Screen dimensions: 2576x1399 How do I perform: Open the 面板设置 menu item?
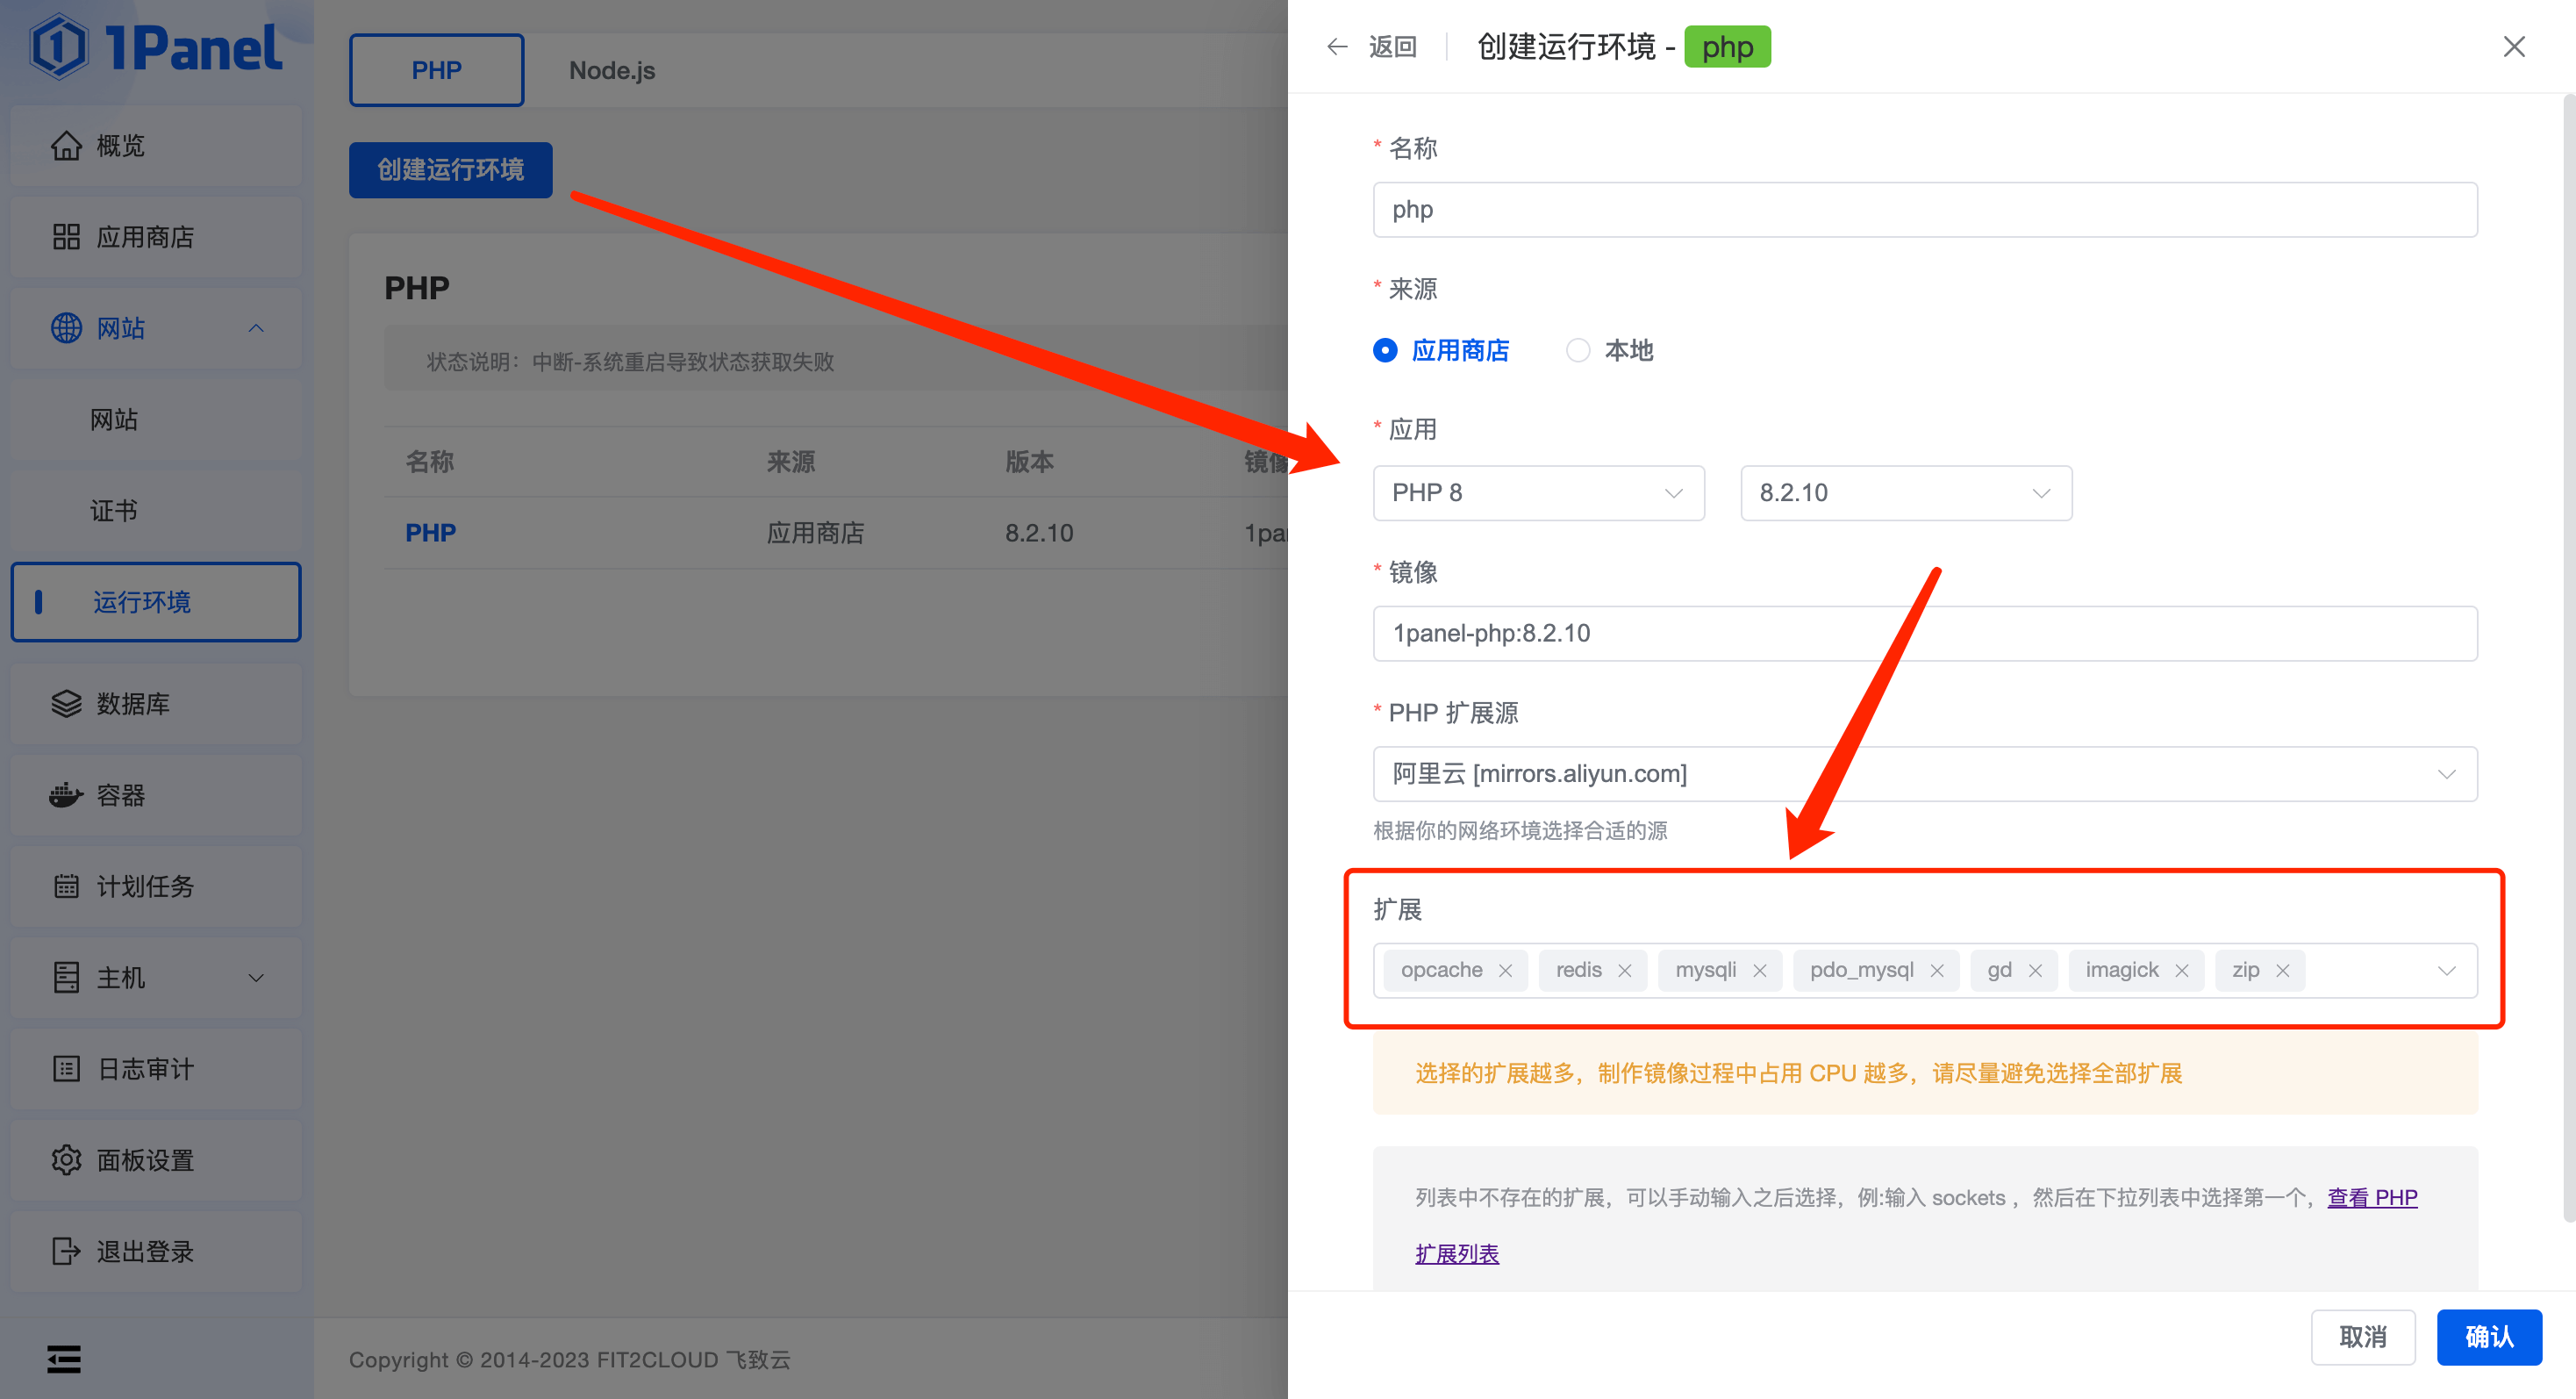pyautogui.click(x=156, y=1160)
